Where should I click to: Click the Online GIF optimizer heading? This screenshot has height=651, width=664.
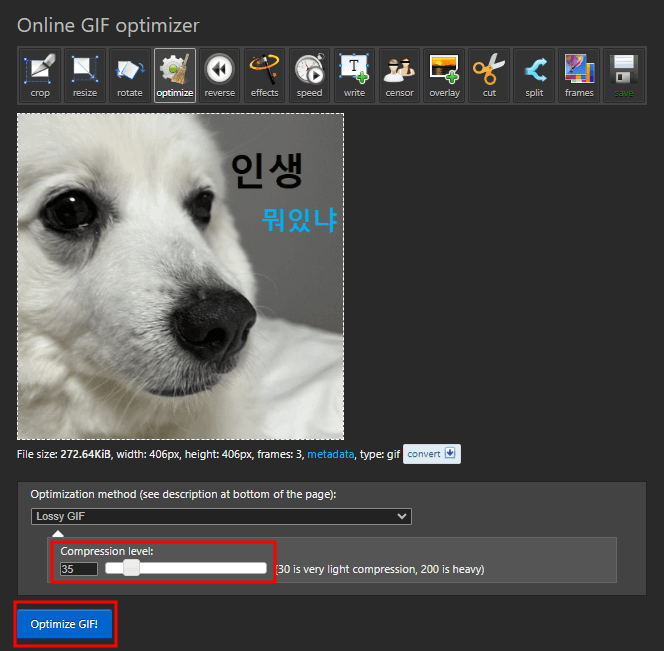coord(108,25)
